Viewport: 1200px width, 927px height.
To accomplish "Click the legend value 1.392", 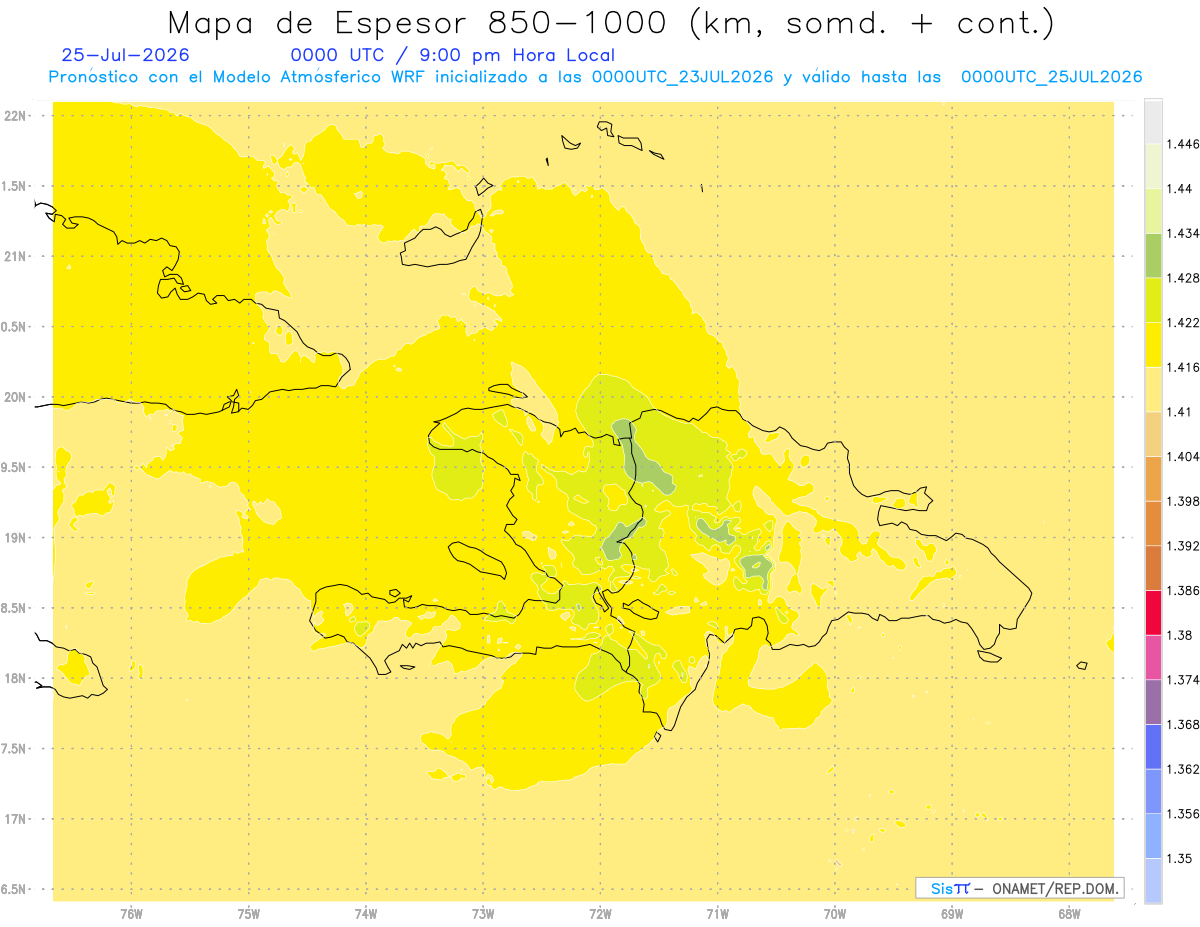I will 1182,546.
